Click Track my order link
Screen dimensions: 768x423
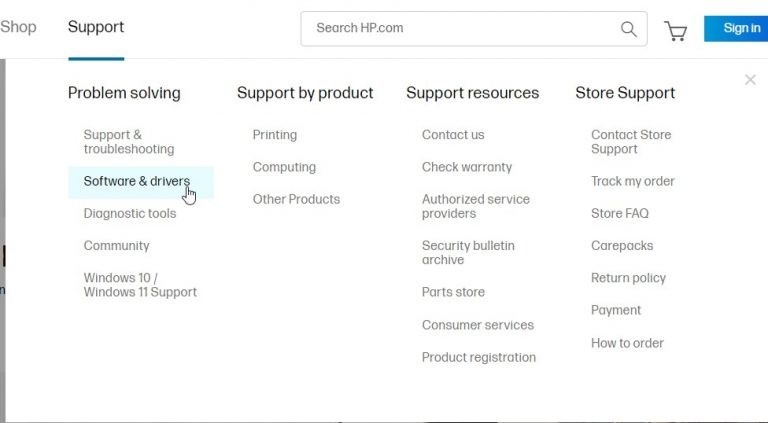(x=632, y=181)
